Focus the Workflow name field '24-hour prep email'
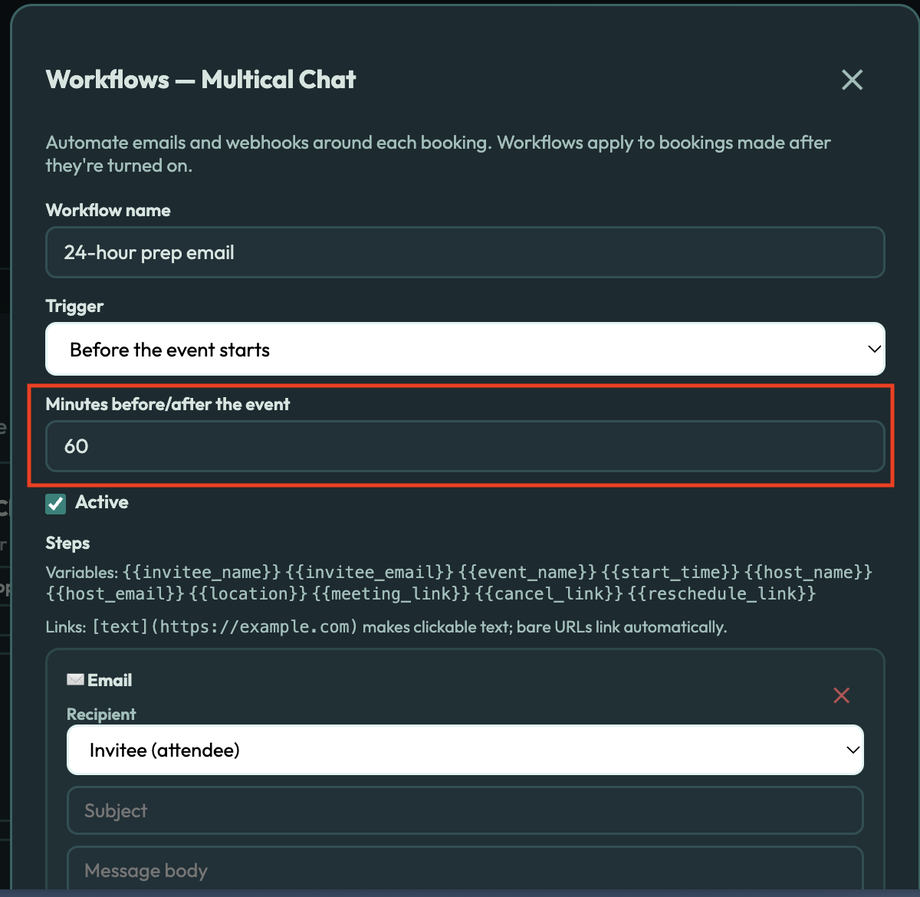This screenshot has width=920, height=897. pyautogui.click(x=465, y=252)
